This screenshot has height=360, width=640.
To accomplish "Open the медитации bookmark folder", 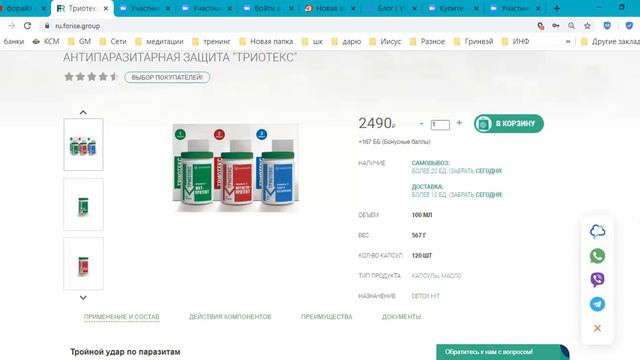I will tap(159, 41).
